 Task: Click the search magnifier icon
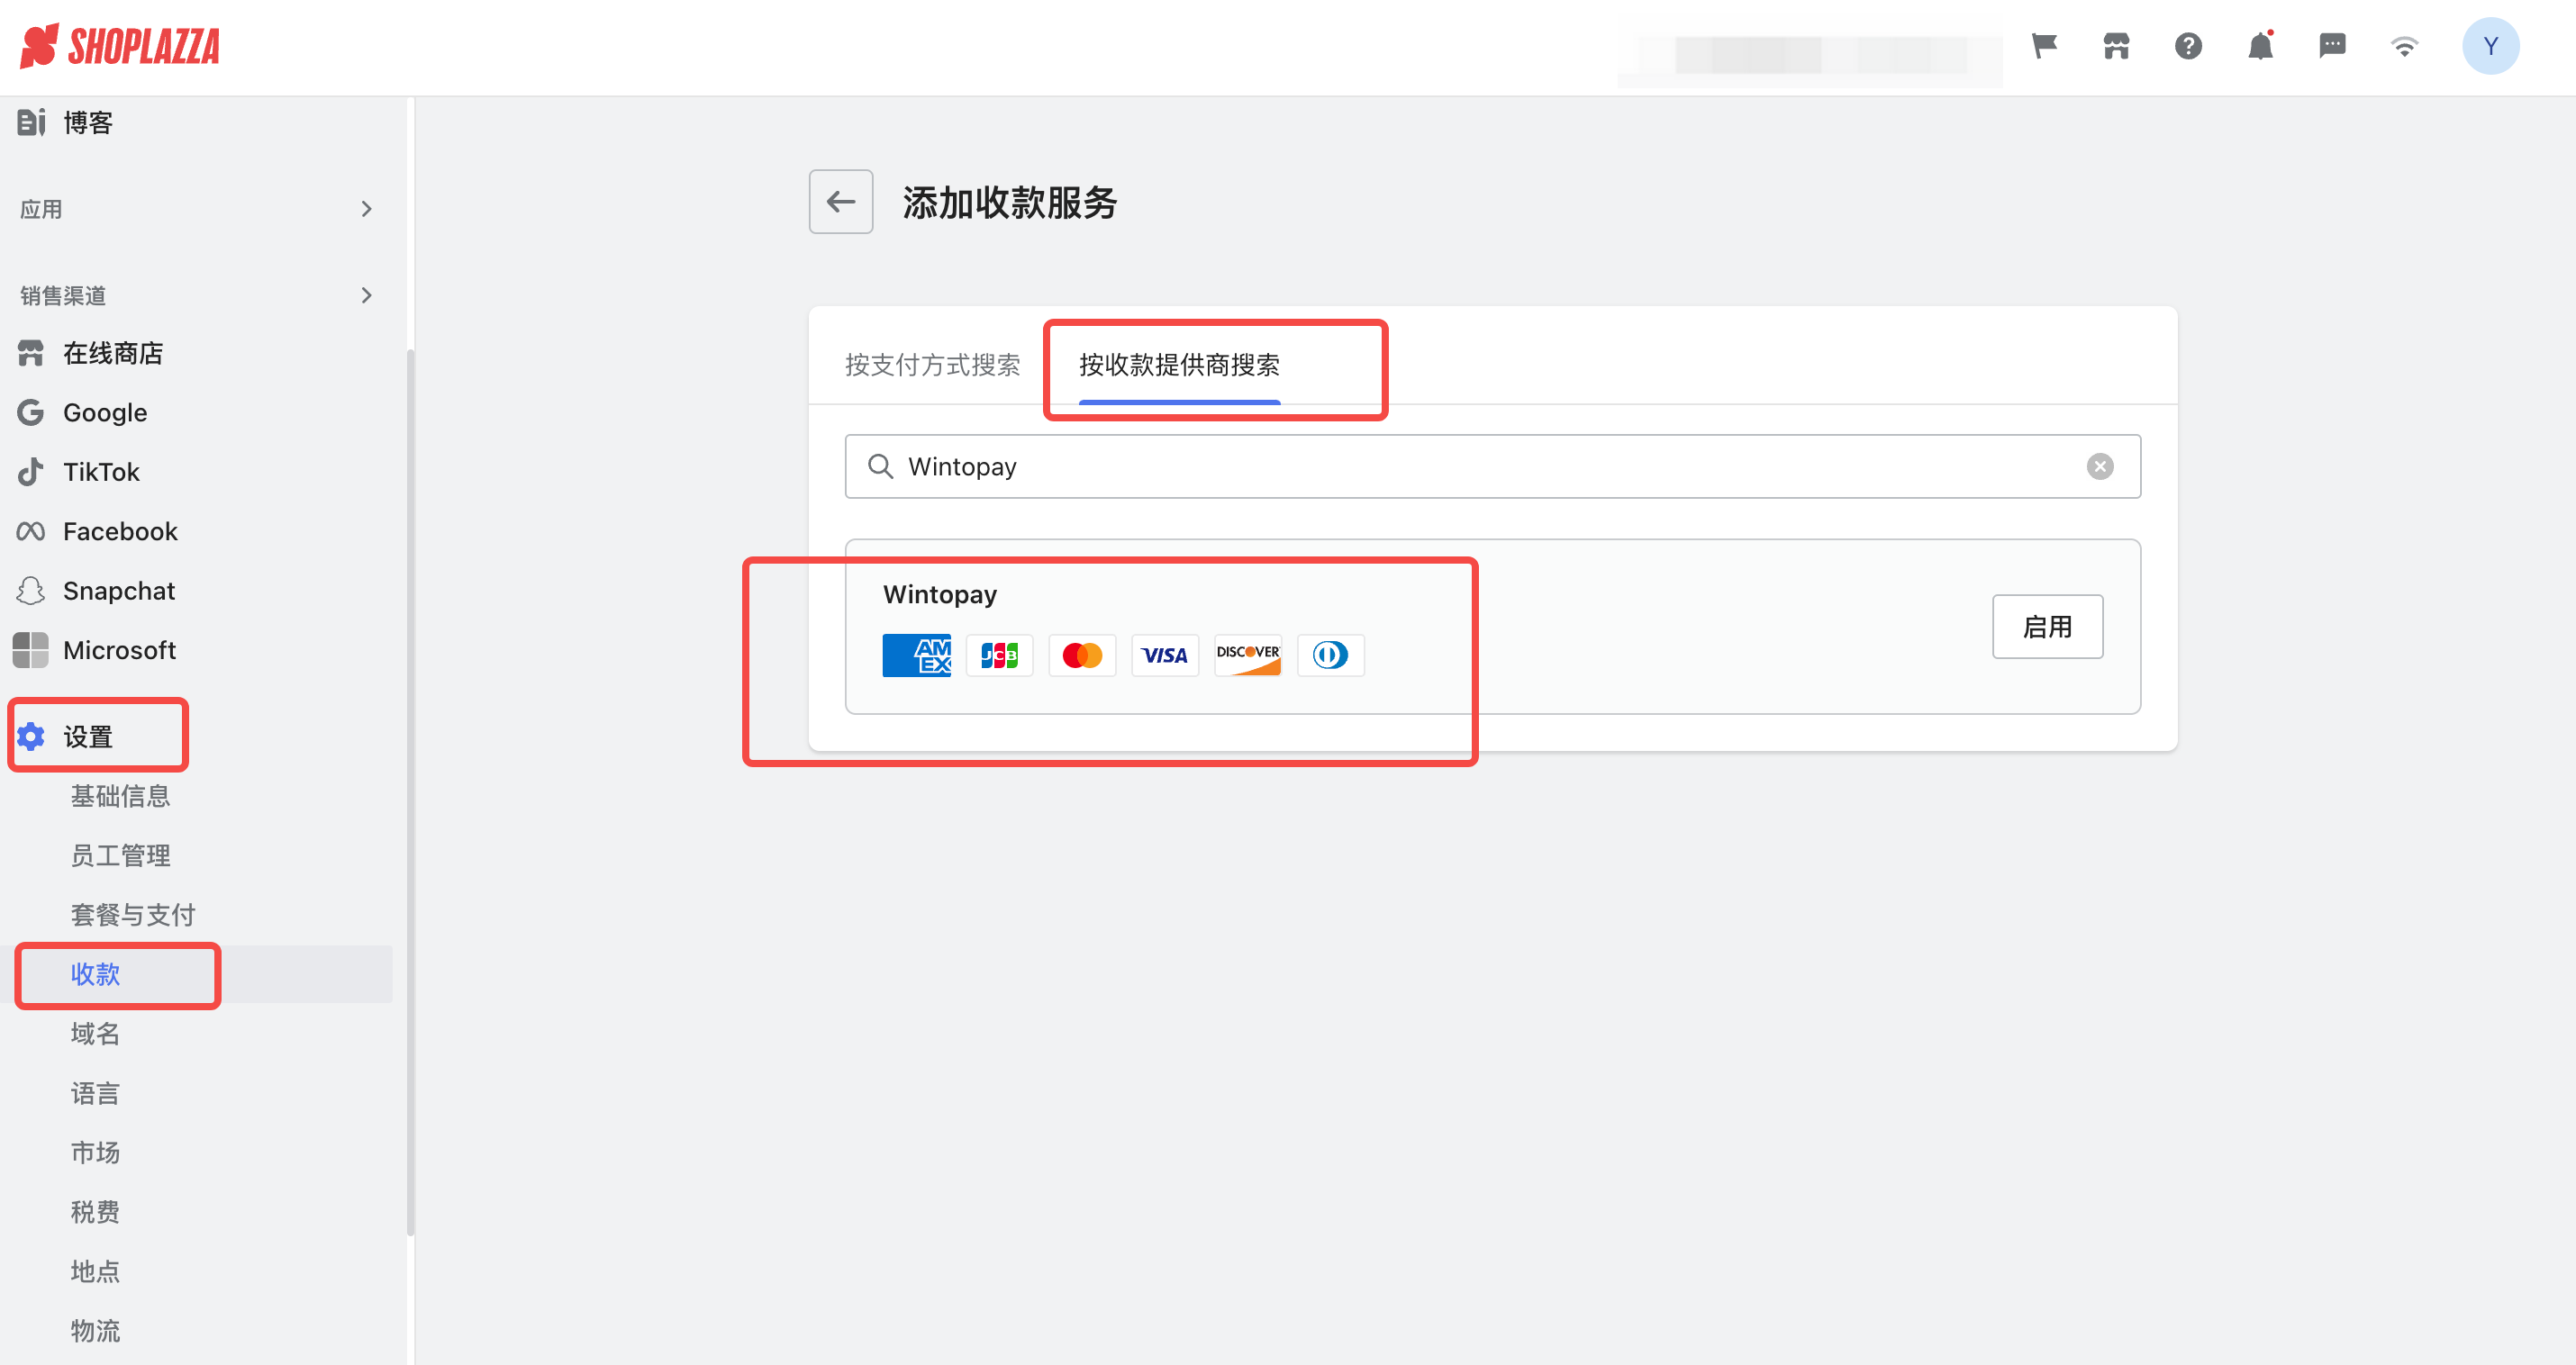point(880,466)
